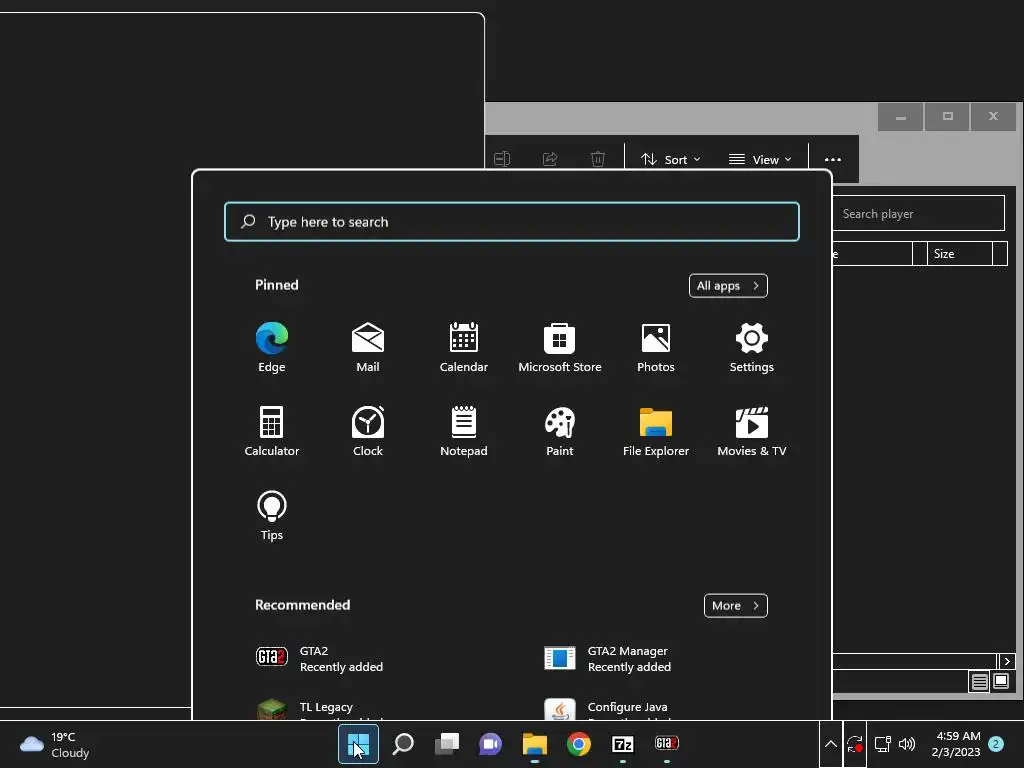Click the sync tray icon with red dot
The height and width of the screenshot is (768, 1024).
click(855, 744)
